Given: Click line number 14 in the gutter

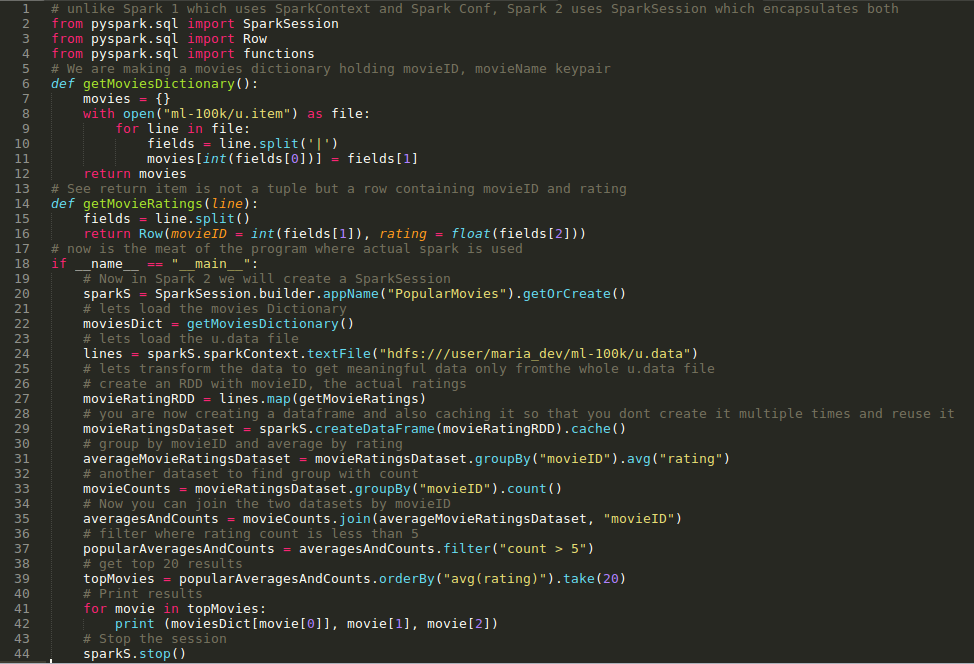Looking at the screenshot, I should (x=22, y=204).
